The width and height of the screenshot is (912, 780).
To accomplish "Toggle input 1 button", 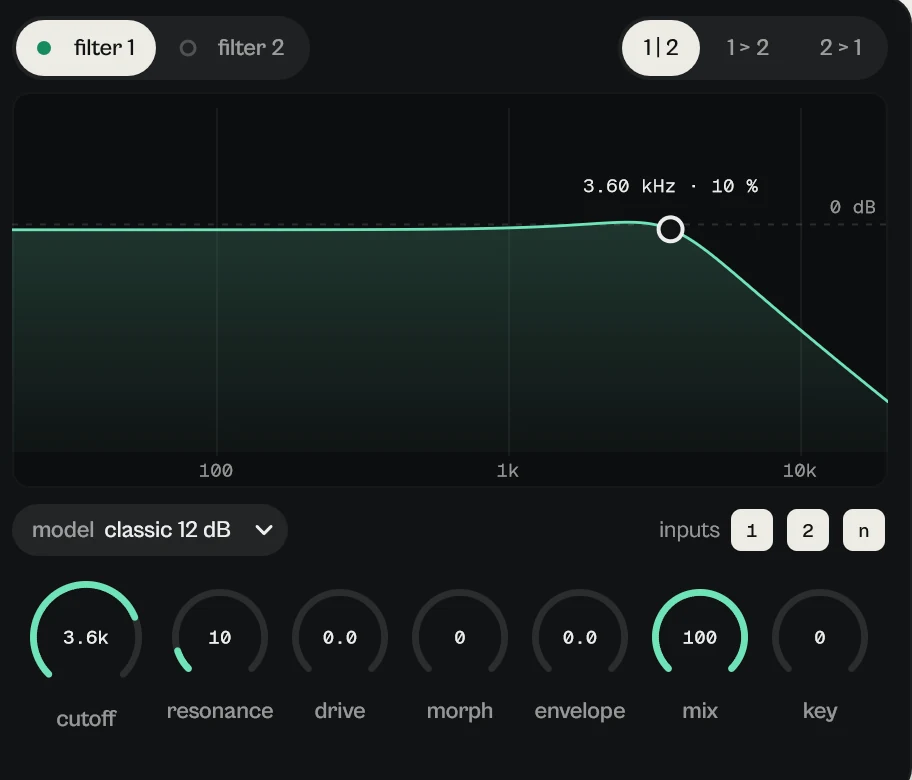I will (751, 530).
